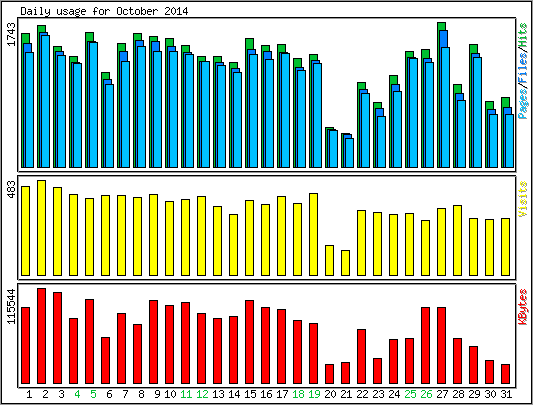Image resolution: width=533 pixels, height=405 pixels.
Task: Click day 27 on the x-axis
Action: 442,394
